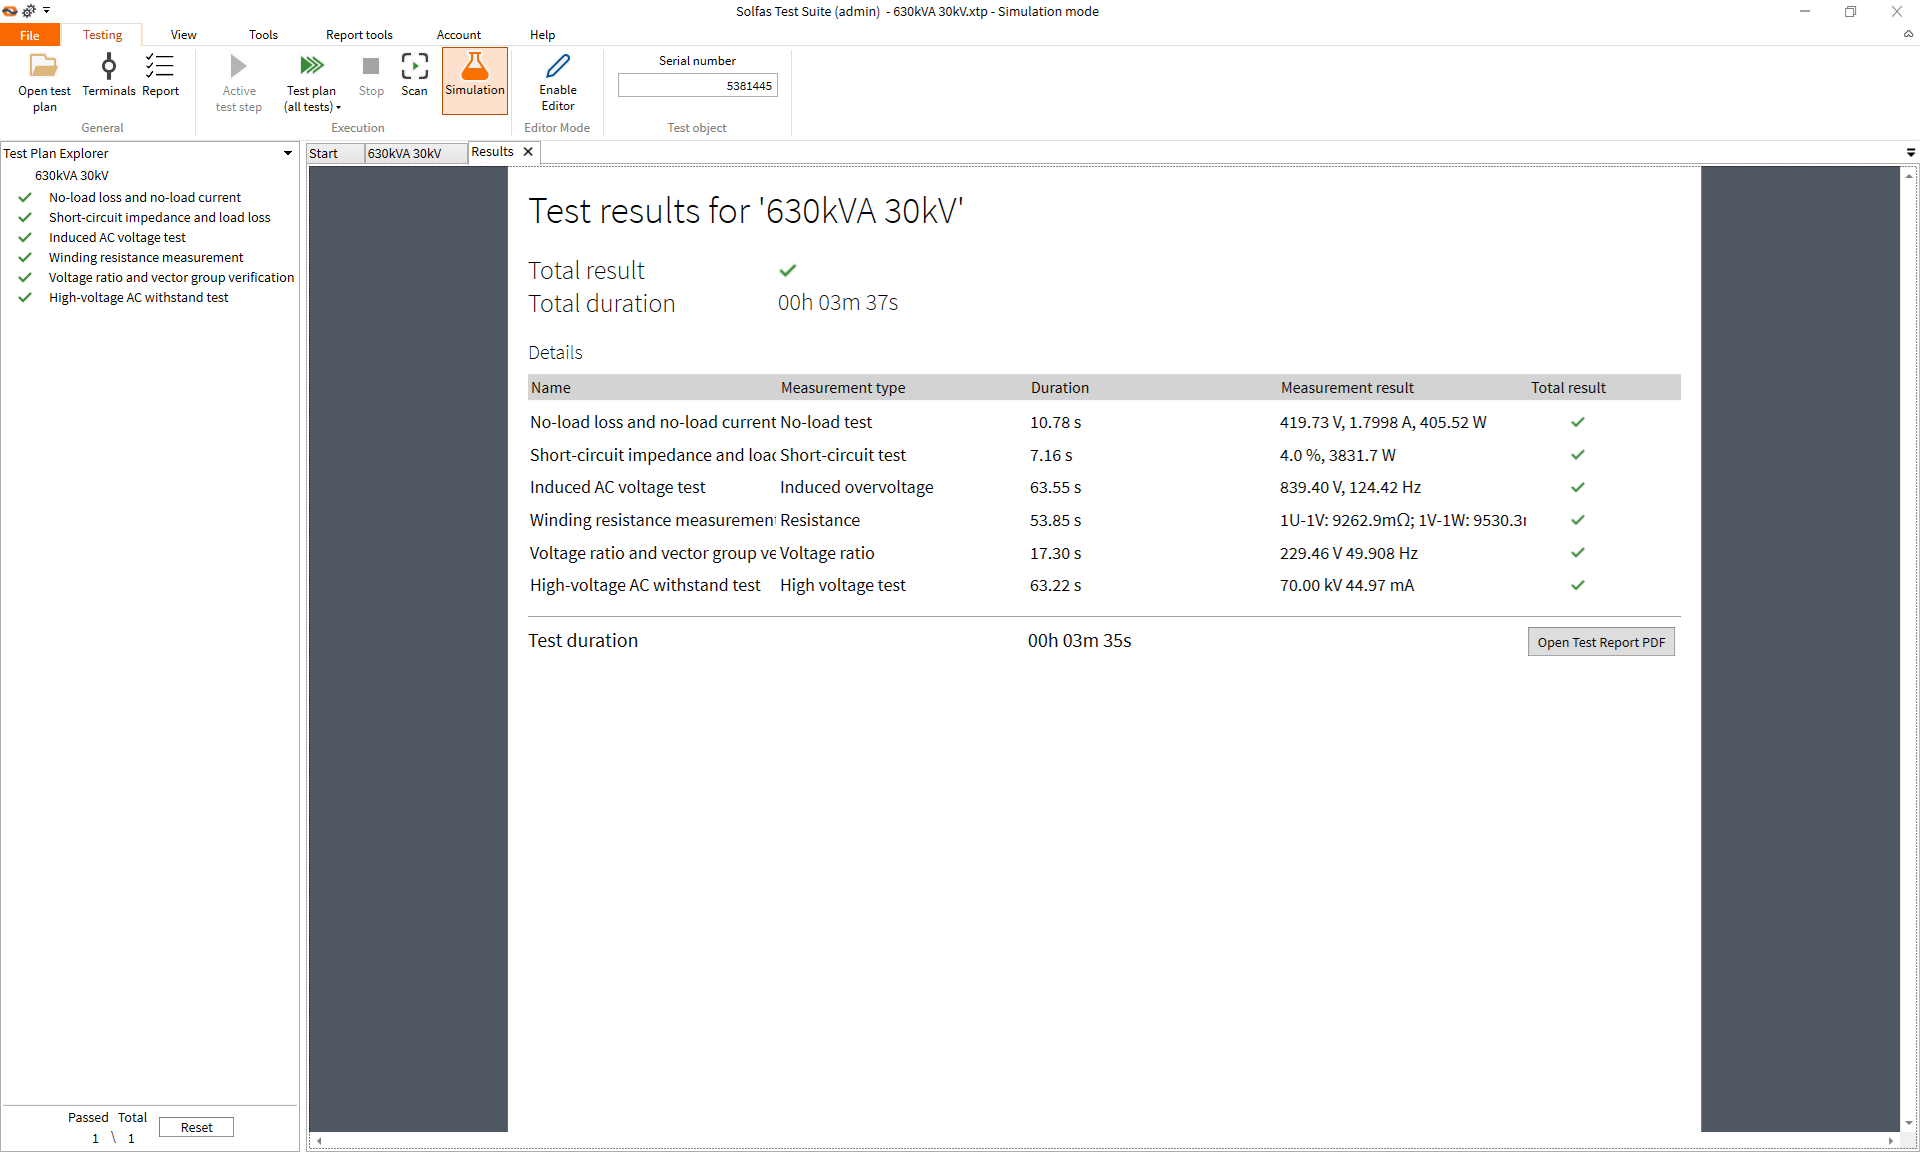
Task: Click the Serial number input field
Action: (697, 86)
